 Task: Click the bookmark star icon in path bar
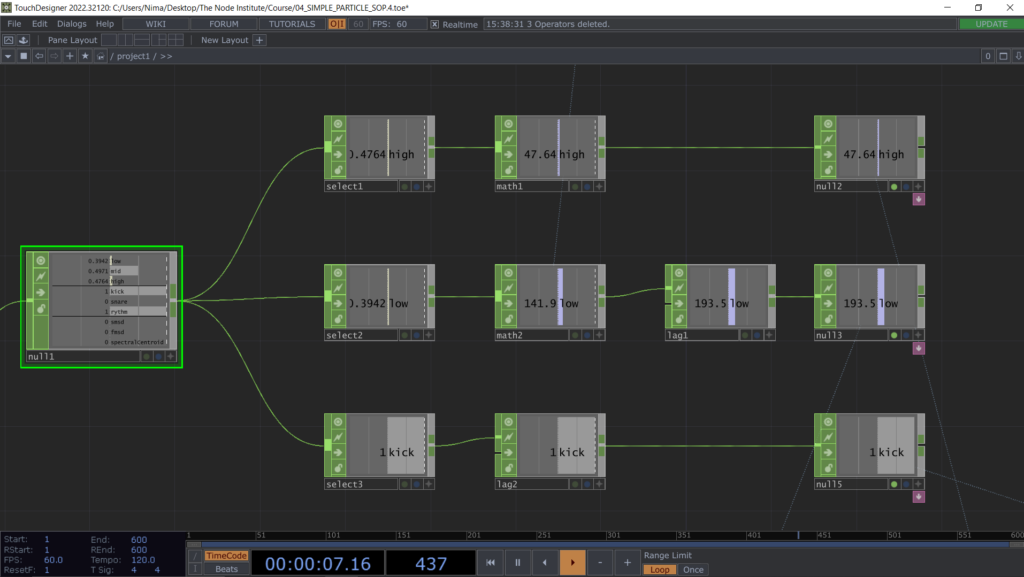tap(85, 56)
